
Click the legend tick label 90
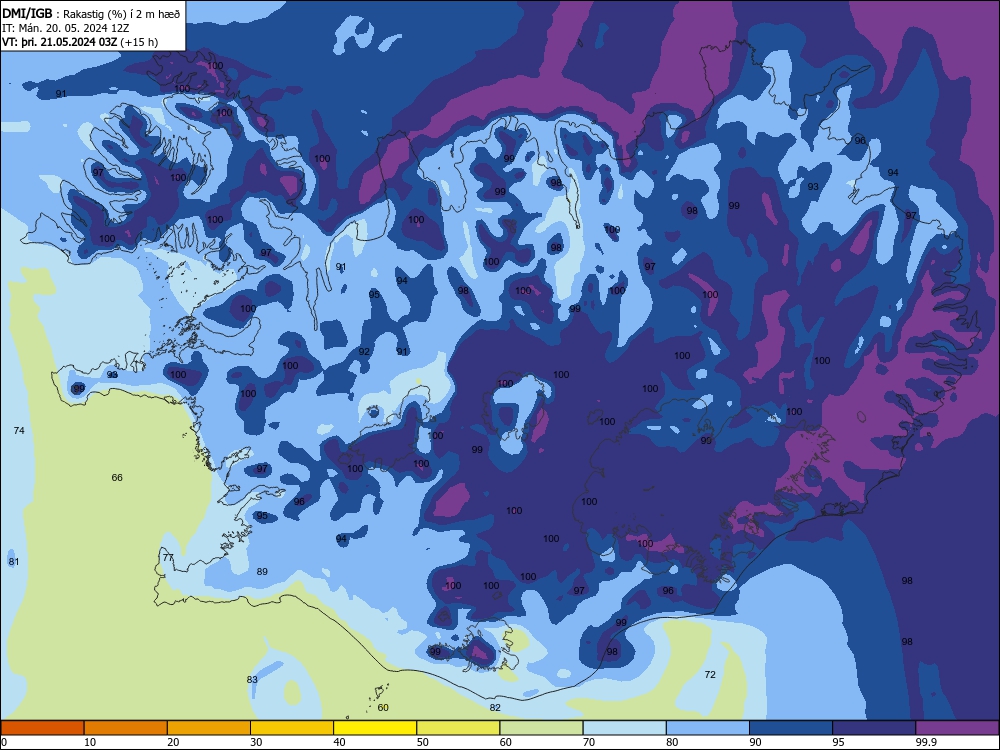pos(755,742)
